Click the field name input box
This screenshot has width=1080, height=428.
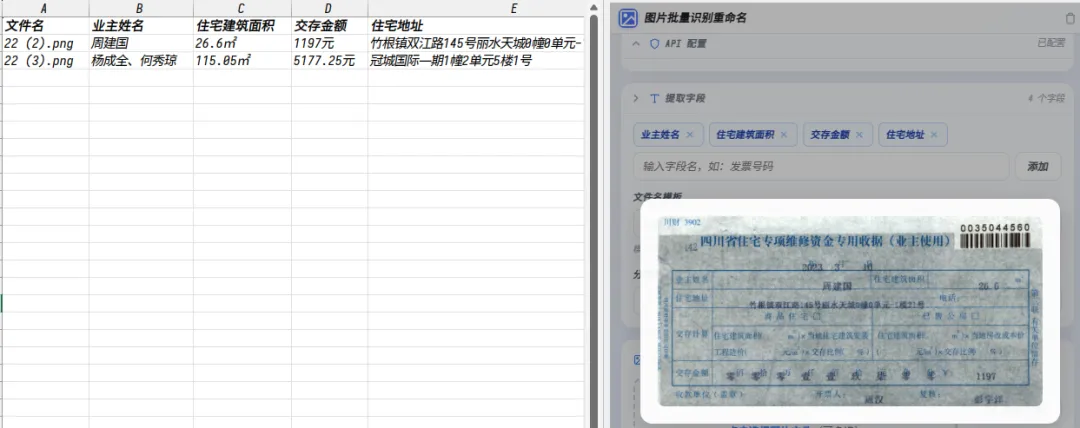821,166
